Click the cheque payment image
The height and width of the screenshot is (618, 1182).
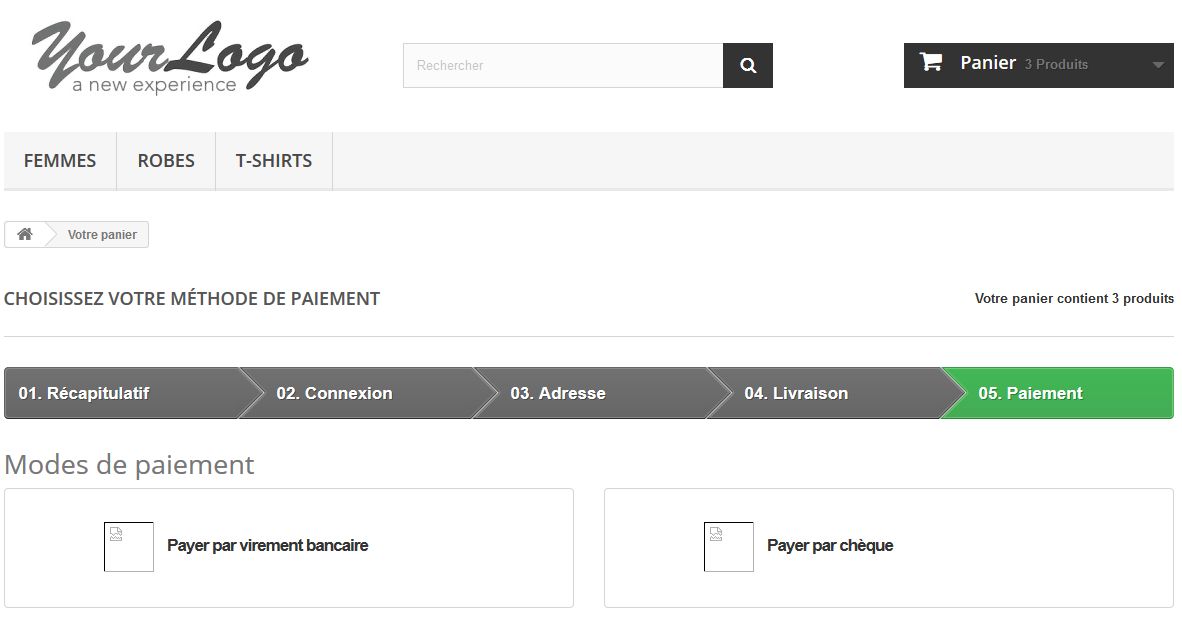pos(728,546)
